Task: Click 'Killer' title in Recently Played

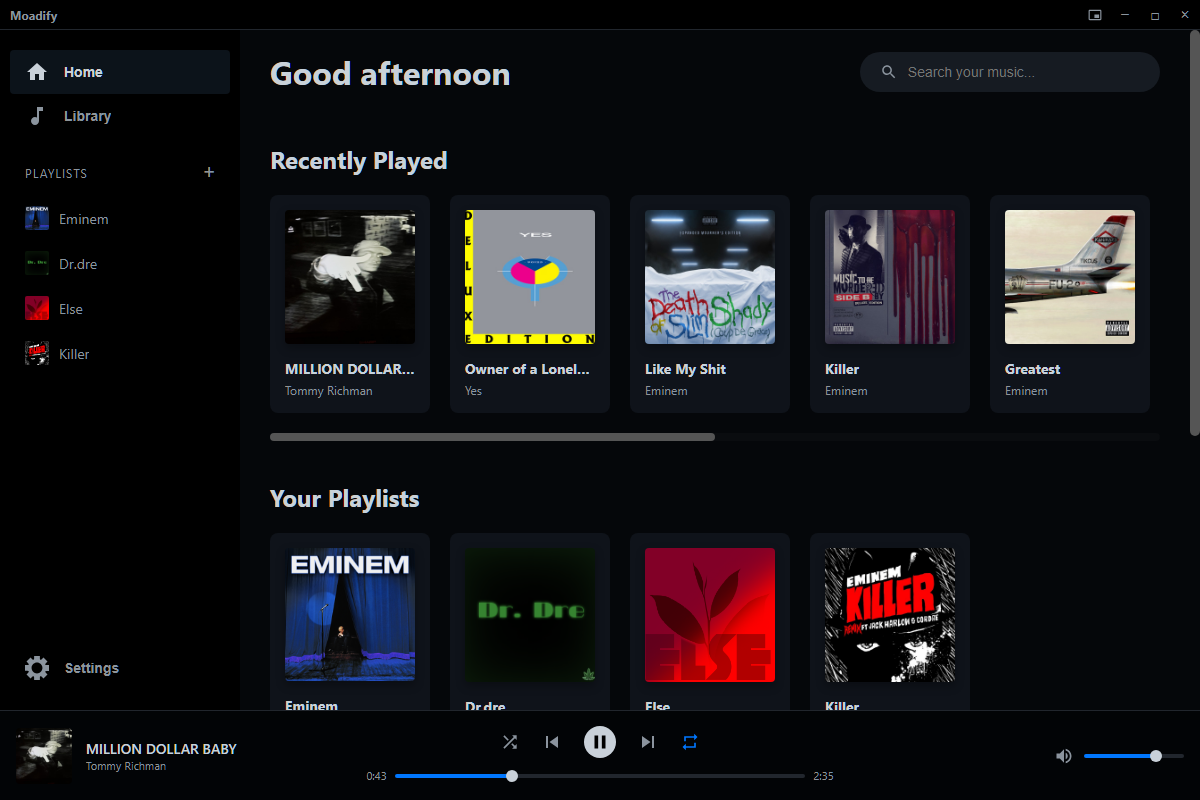Action: coord(842,369)
